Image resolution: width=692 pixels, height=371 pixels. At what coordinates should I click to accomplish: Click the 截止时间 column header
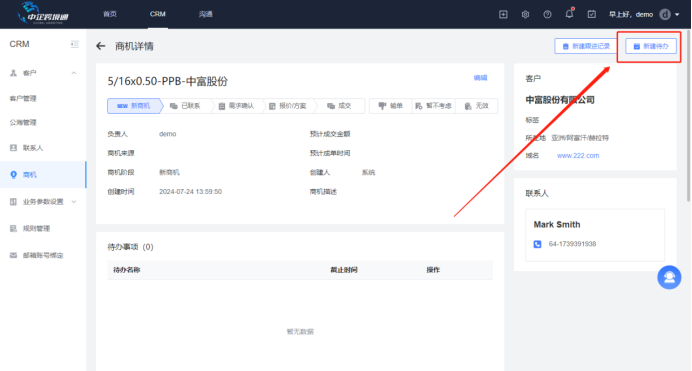pyautogui.click(x=344, y=270)
